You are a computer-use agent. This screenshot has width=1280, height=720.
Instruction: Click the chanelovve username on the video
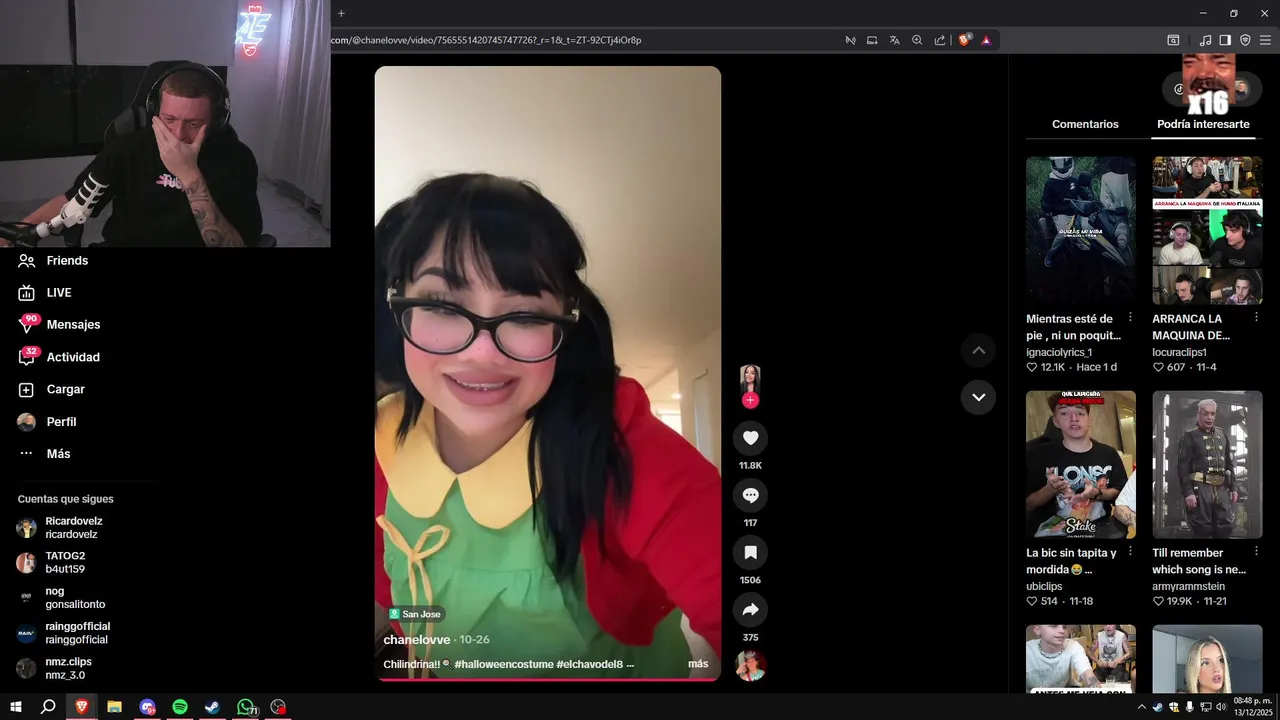[x=417, y=640]
